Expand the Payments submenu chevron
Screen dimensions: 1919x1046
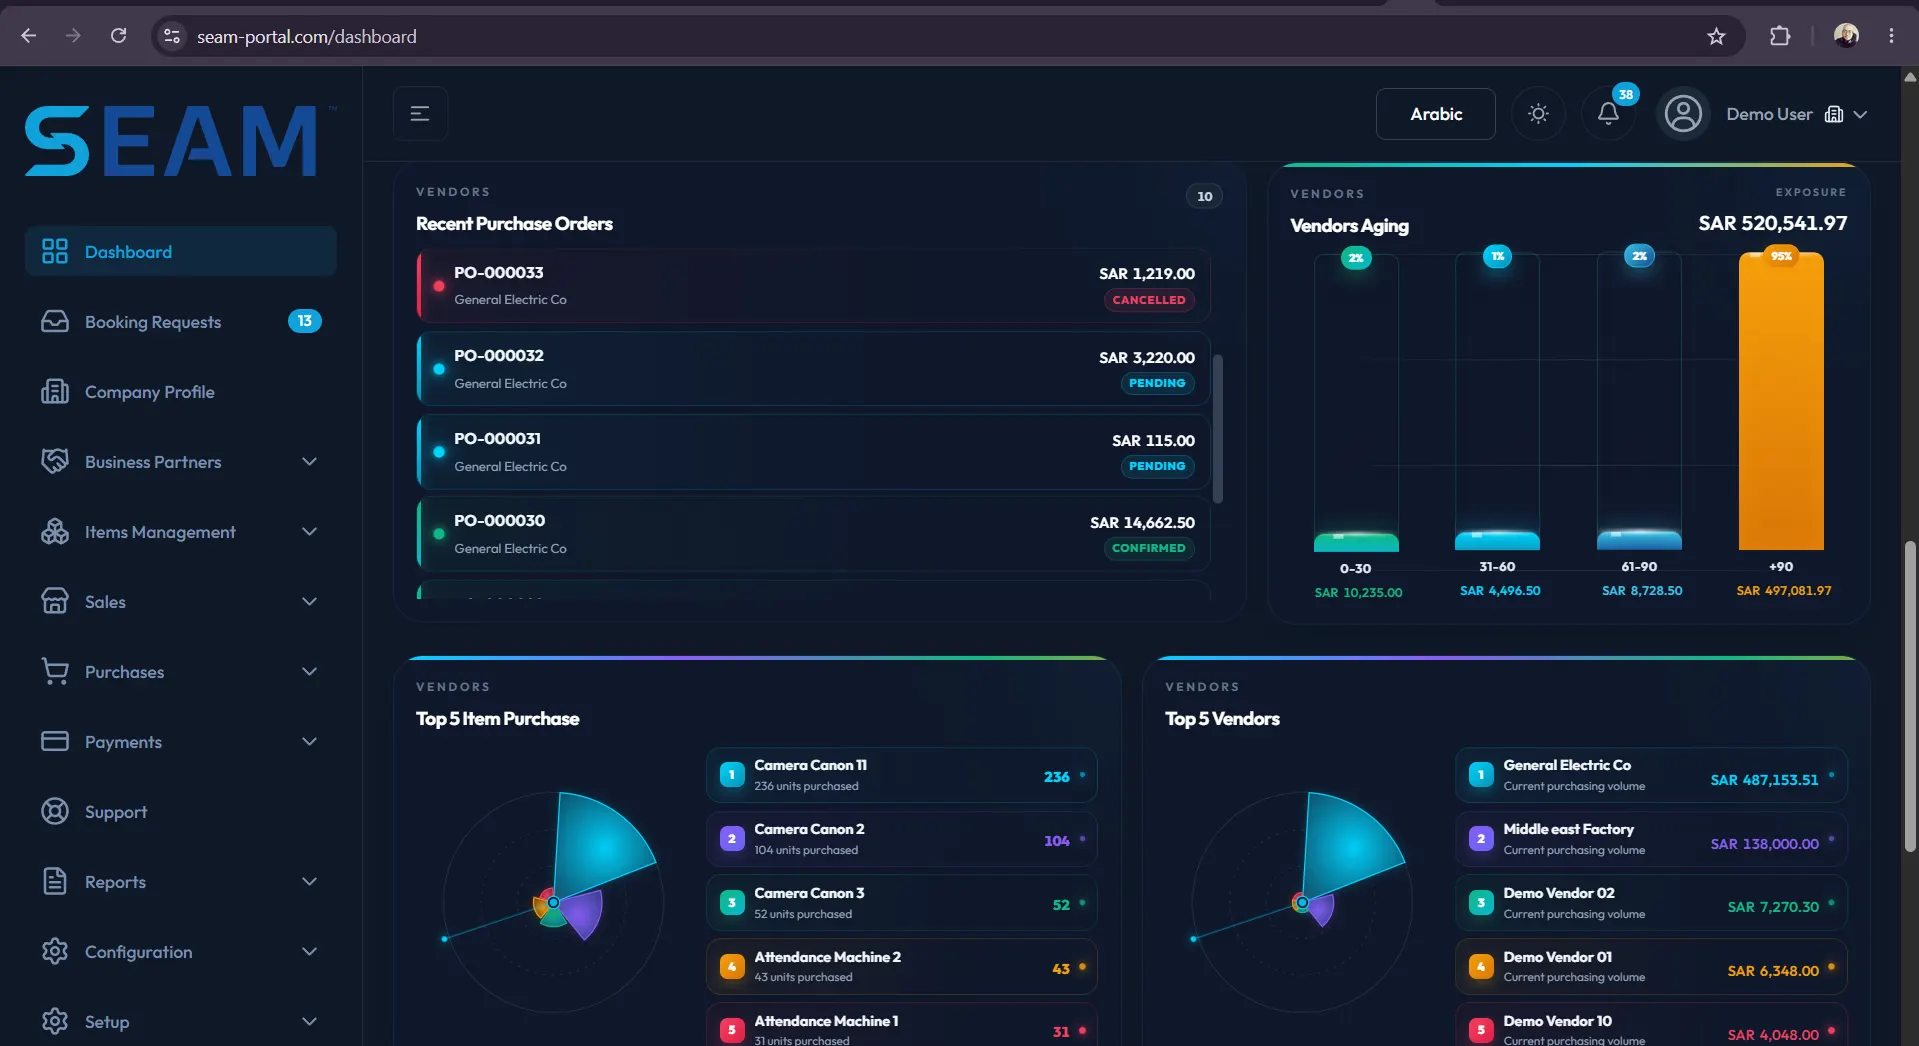pyautogui.click(x=309, y=741)
